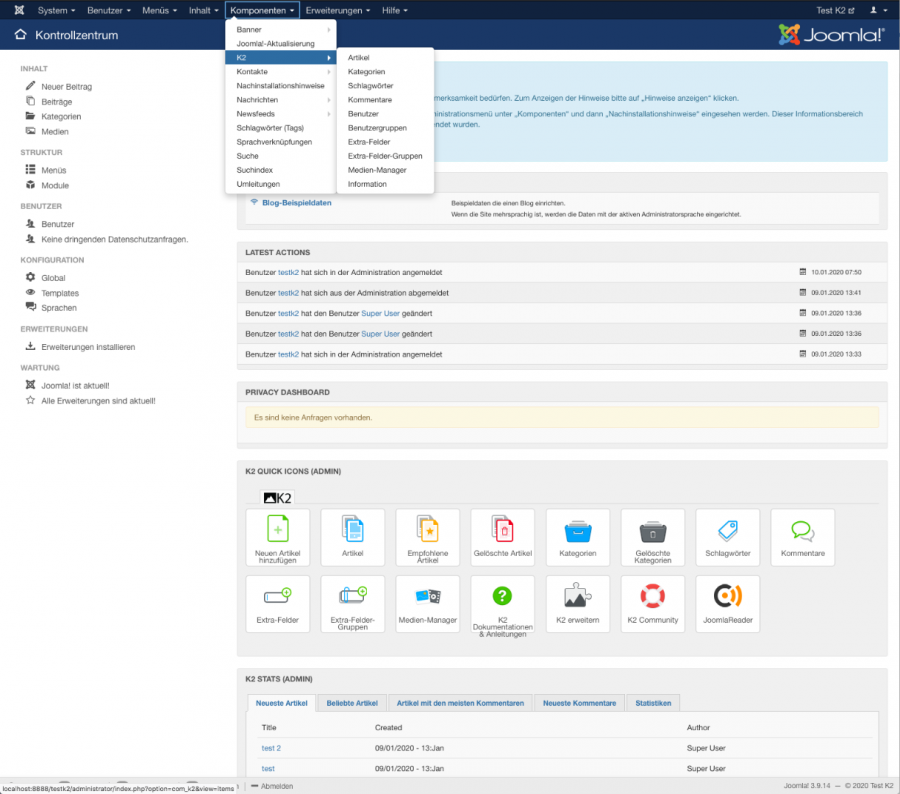Open the K2 erweitern quick icon
The image size is (900, 794).
click(577, 604)
